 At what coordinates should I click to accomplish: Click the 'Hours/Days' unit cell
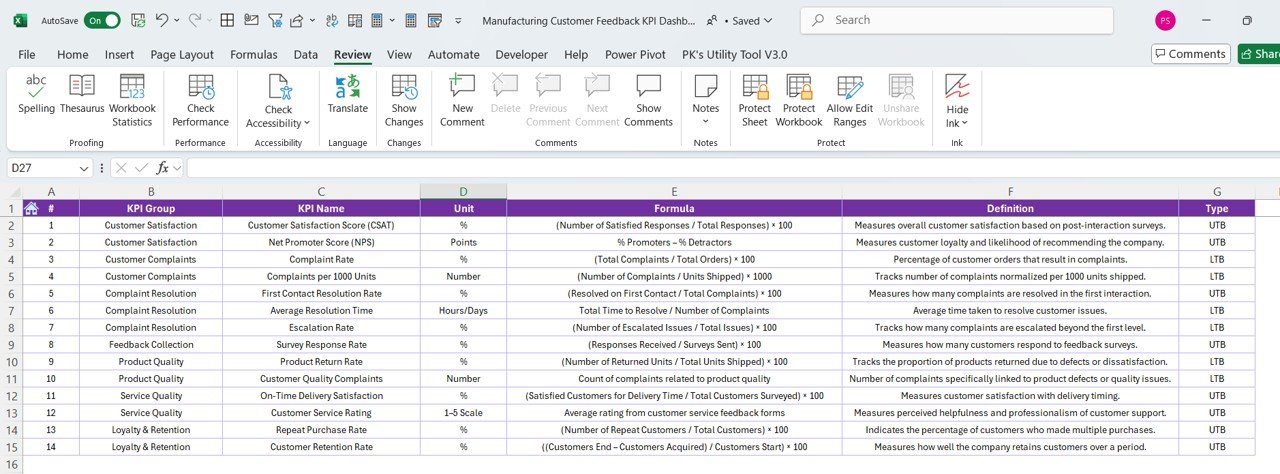point(463,310)
